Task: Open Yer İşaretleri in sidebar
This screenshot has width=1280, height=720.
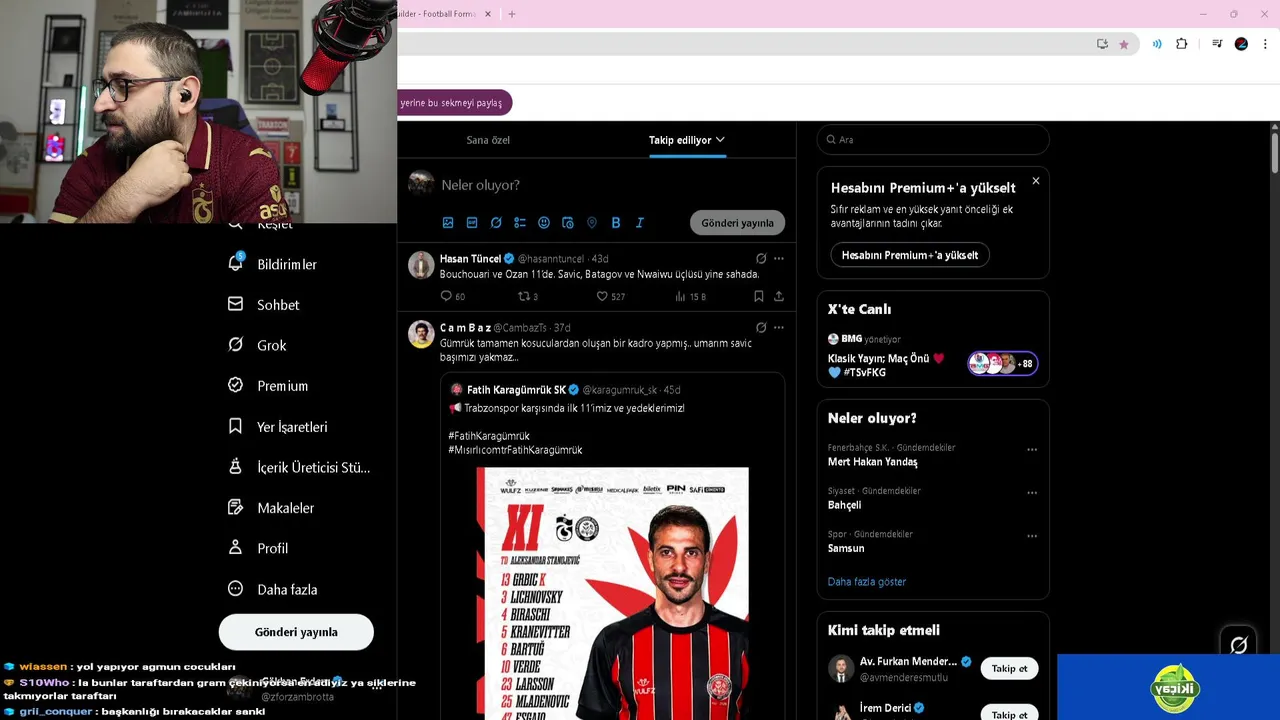Action: tap(278, 427)
